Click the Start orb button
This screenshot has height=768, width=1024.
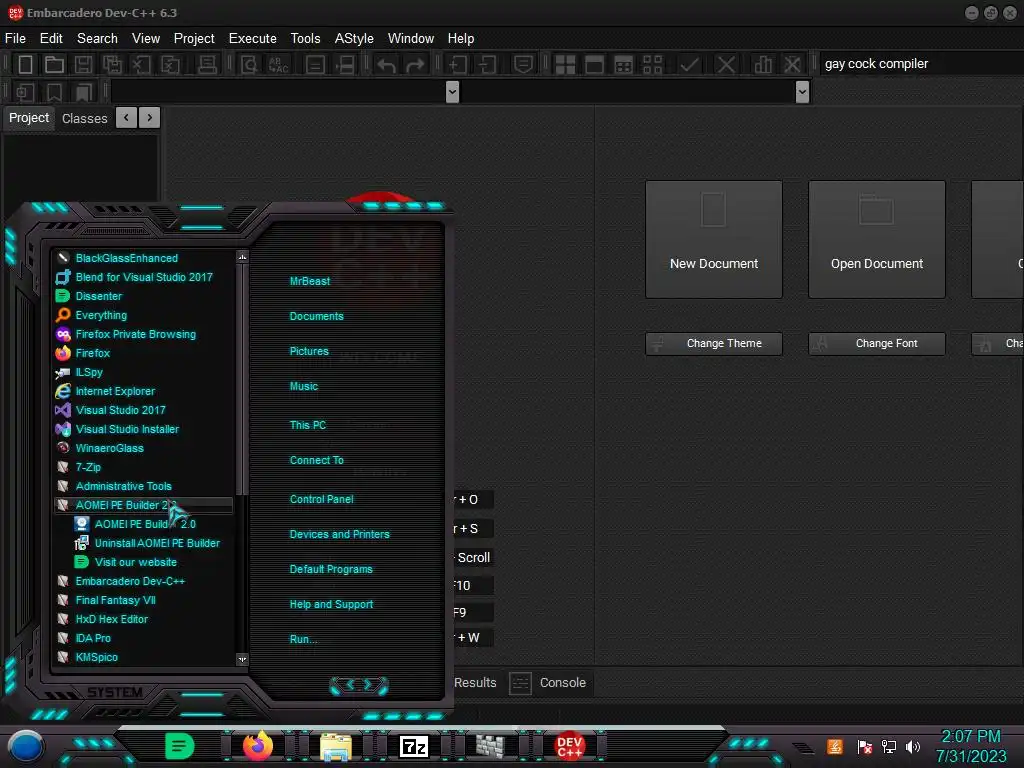click(x=25, y=746)
